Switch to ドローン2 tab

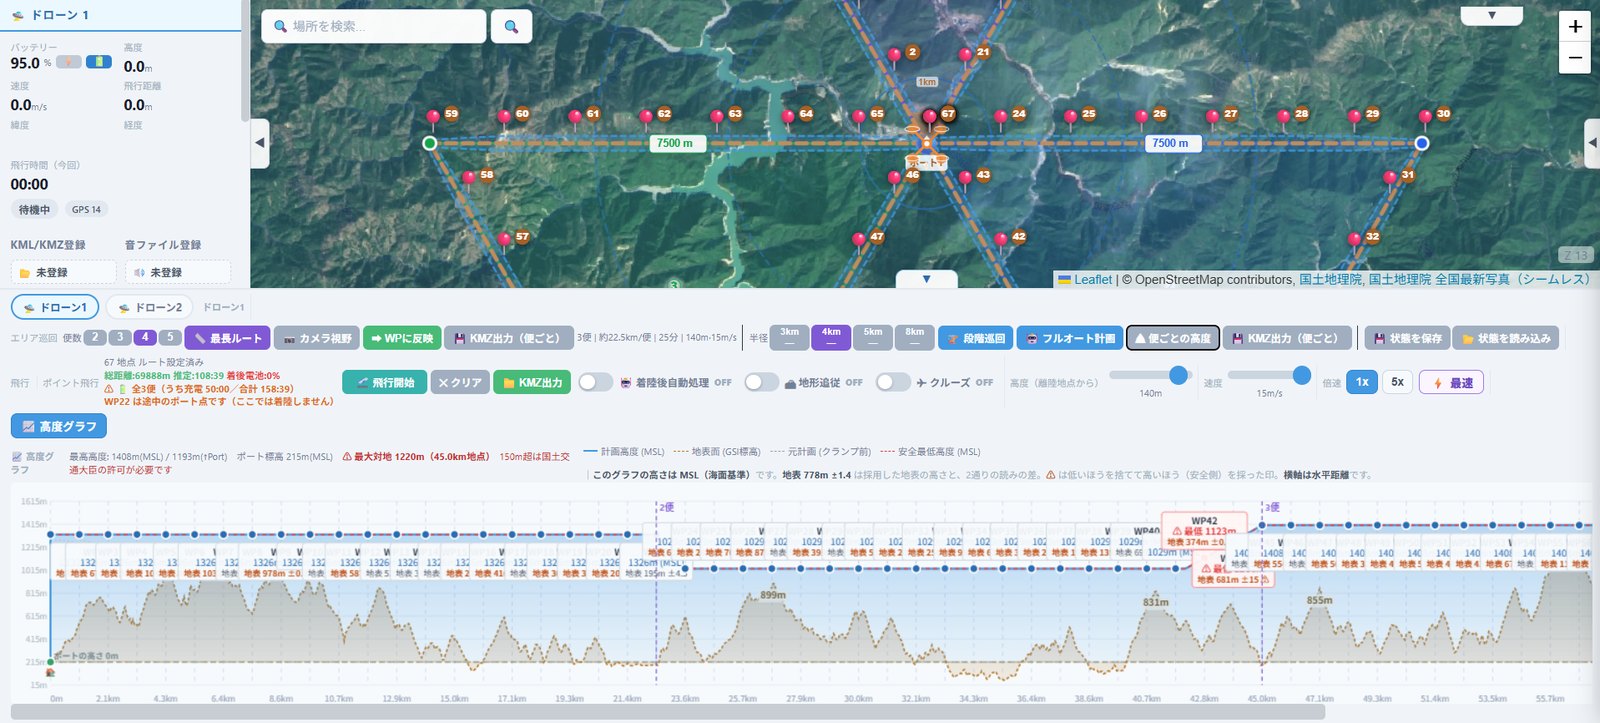tap(150, 307)
